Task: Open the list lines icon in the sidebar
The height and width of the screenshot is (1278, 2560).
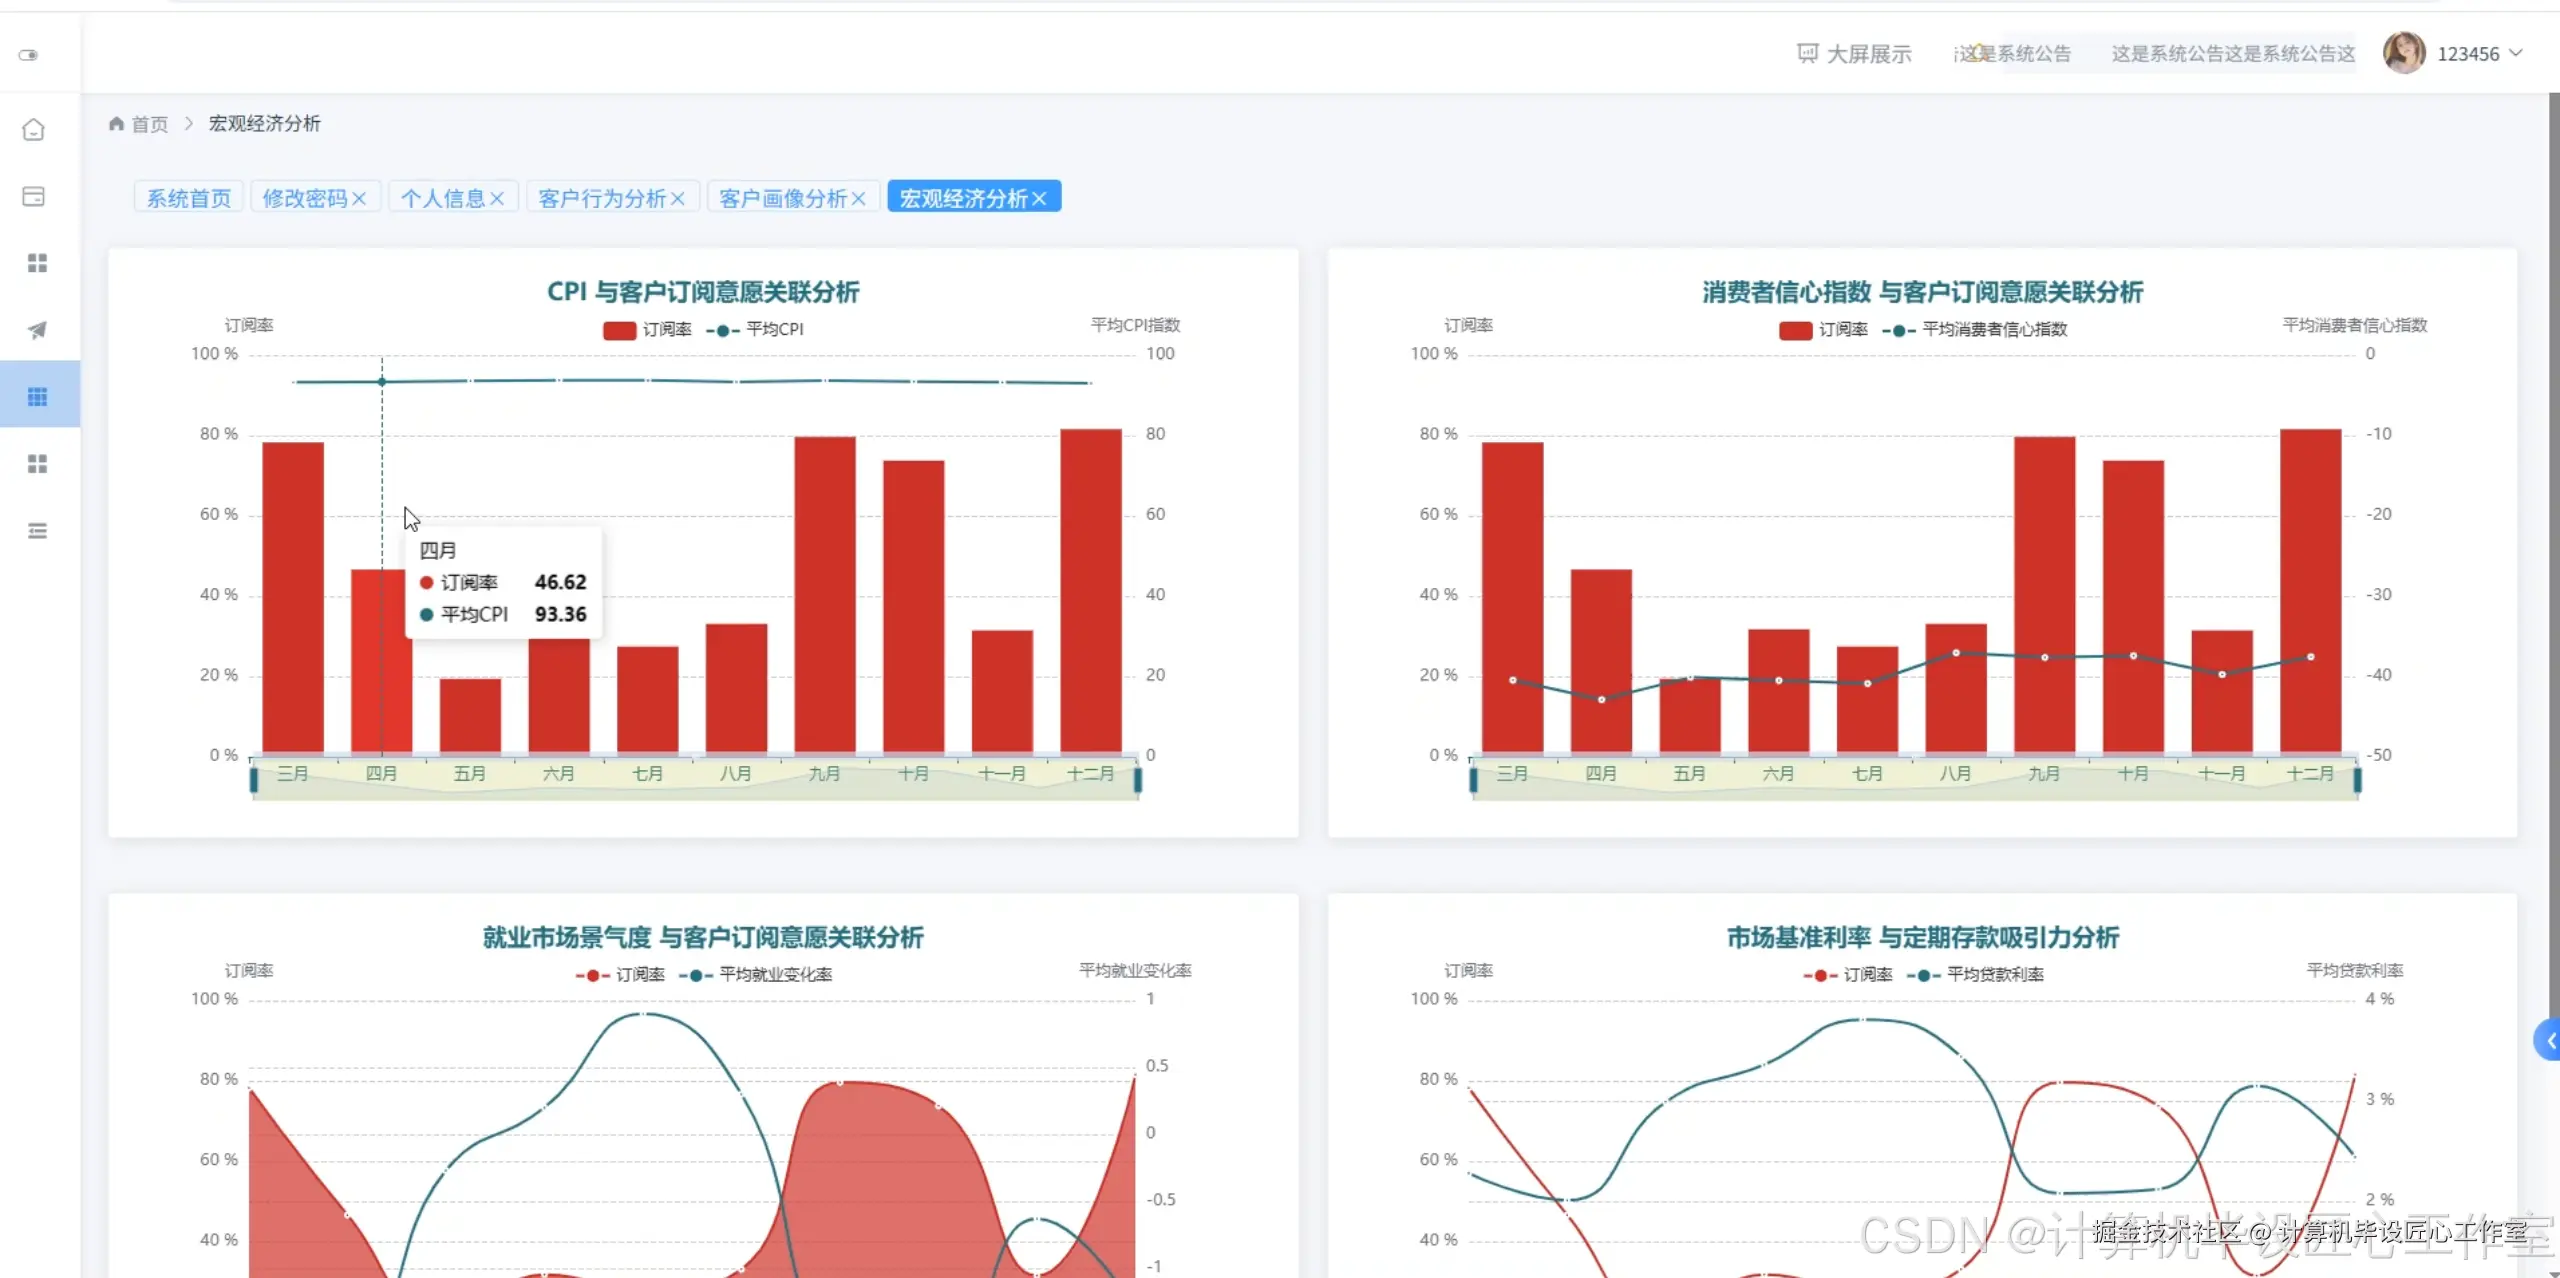Action: tap(37, 531)
